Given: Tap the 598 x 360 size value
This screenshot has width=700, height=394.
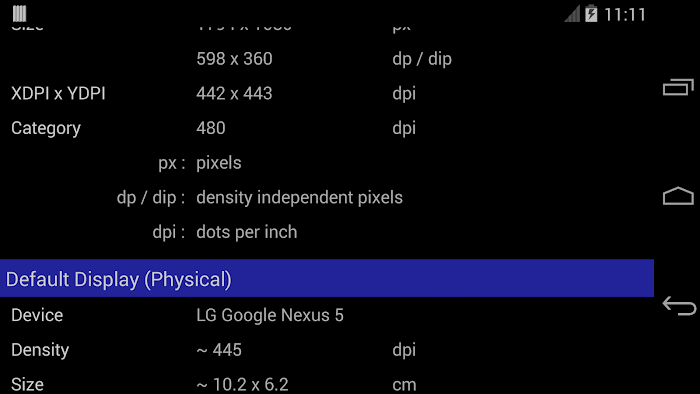Looking at the screenshot, I should tap(234, 59).
